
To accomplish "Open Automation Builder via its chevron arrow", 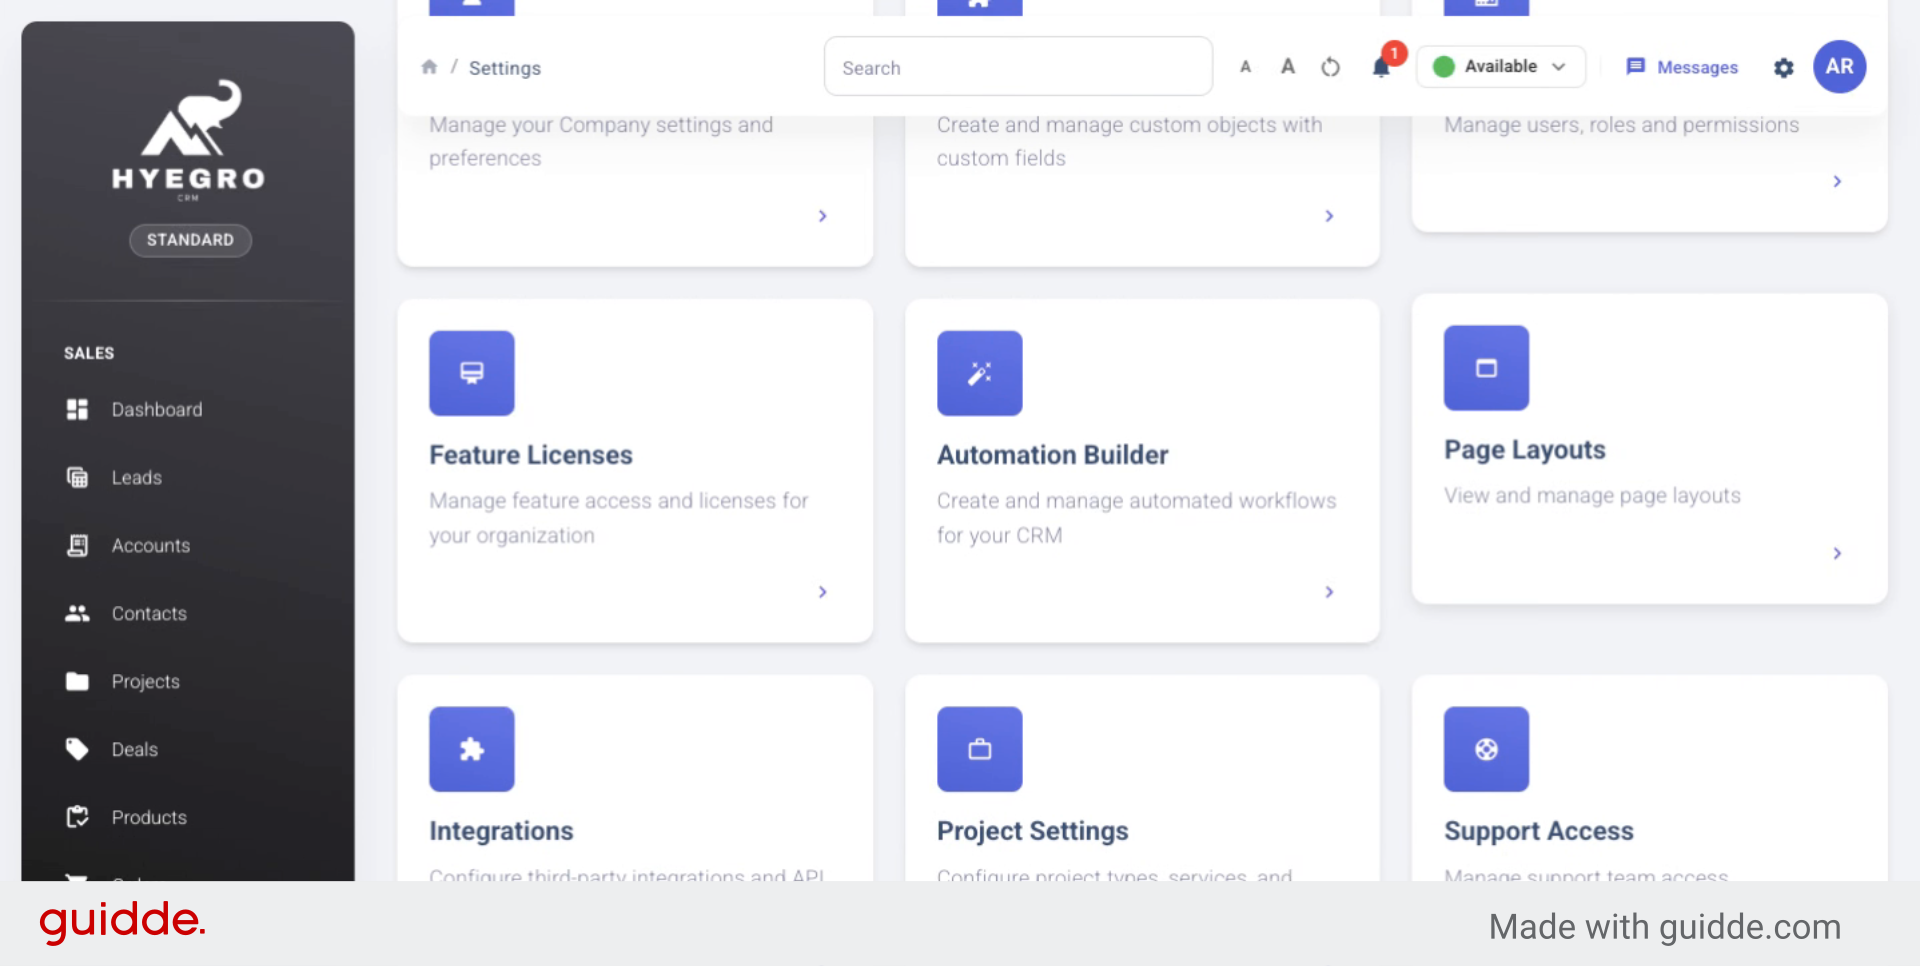I will (x=1329, y=592).
